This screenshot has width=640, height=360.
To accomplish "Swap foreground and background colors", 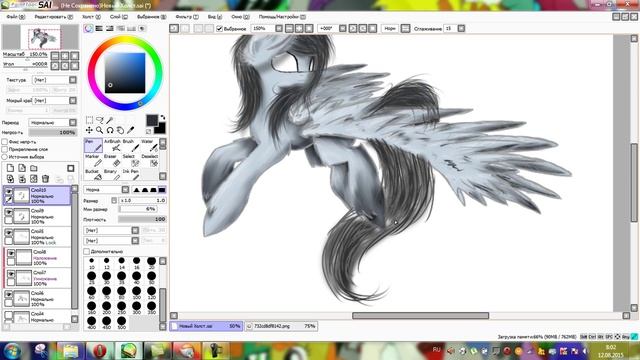I will click(x=162, y=118).
